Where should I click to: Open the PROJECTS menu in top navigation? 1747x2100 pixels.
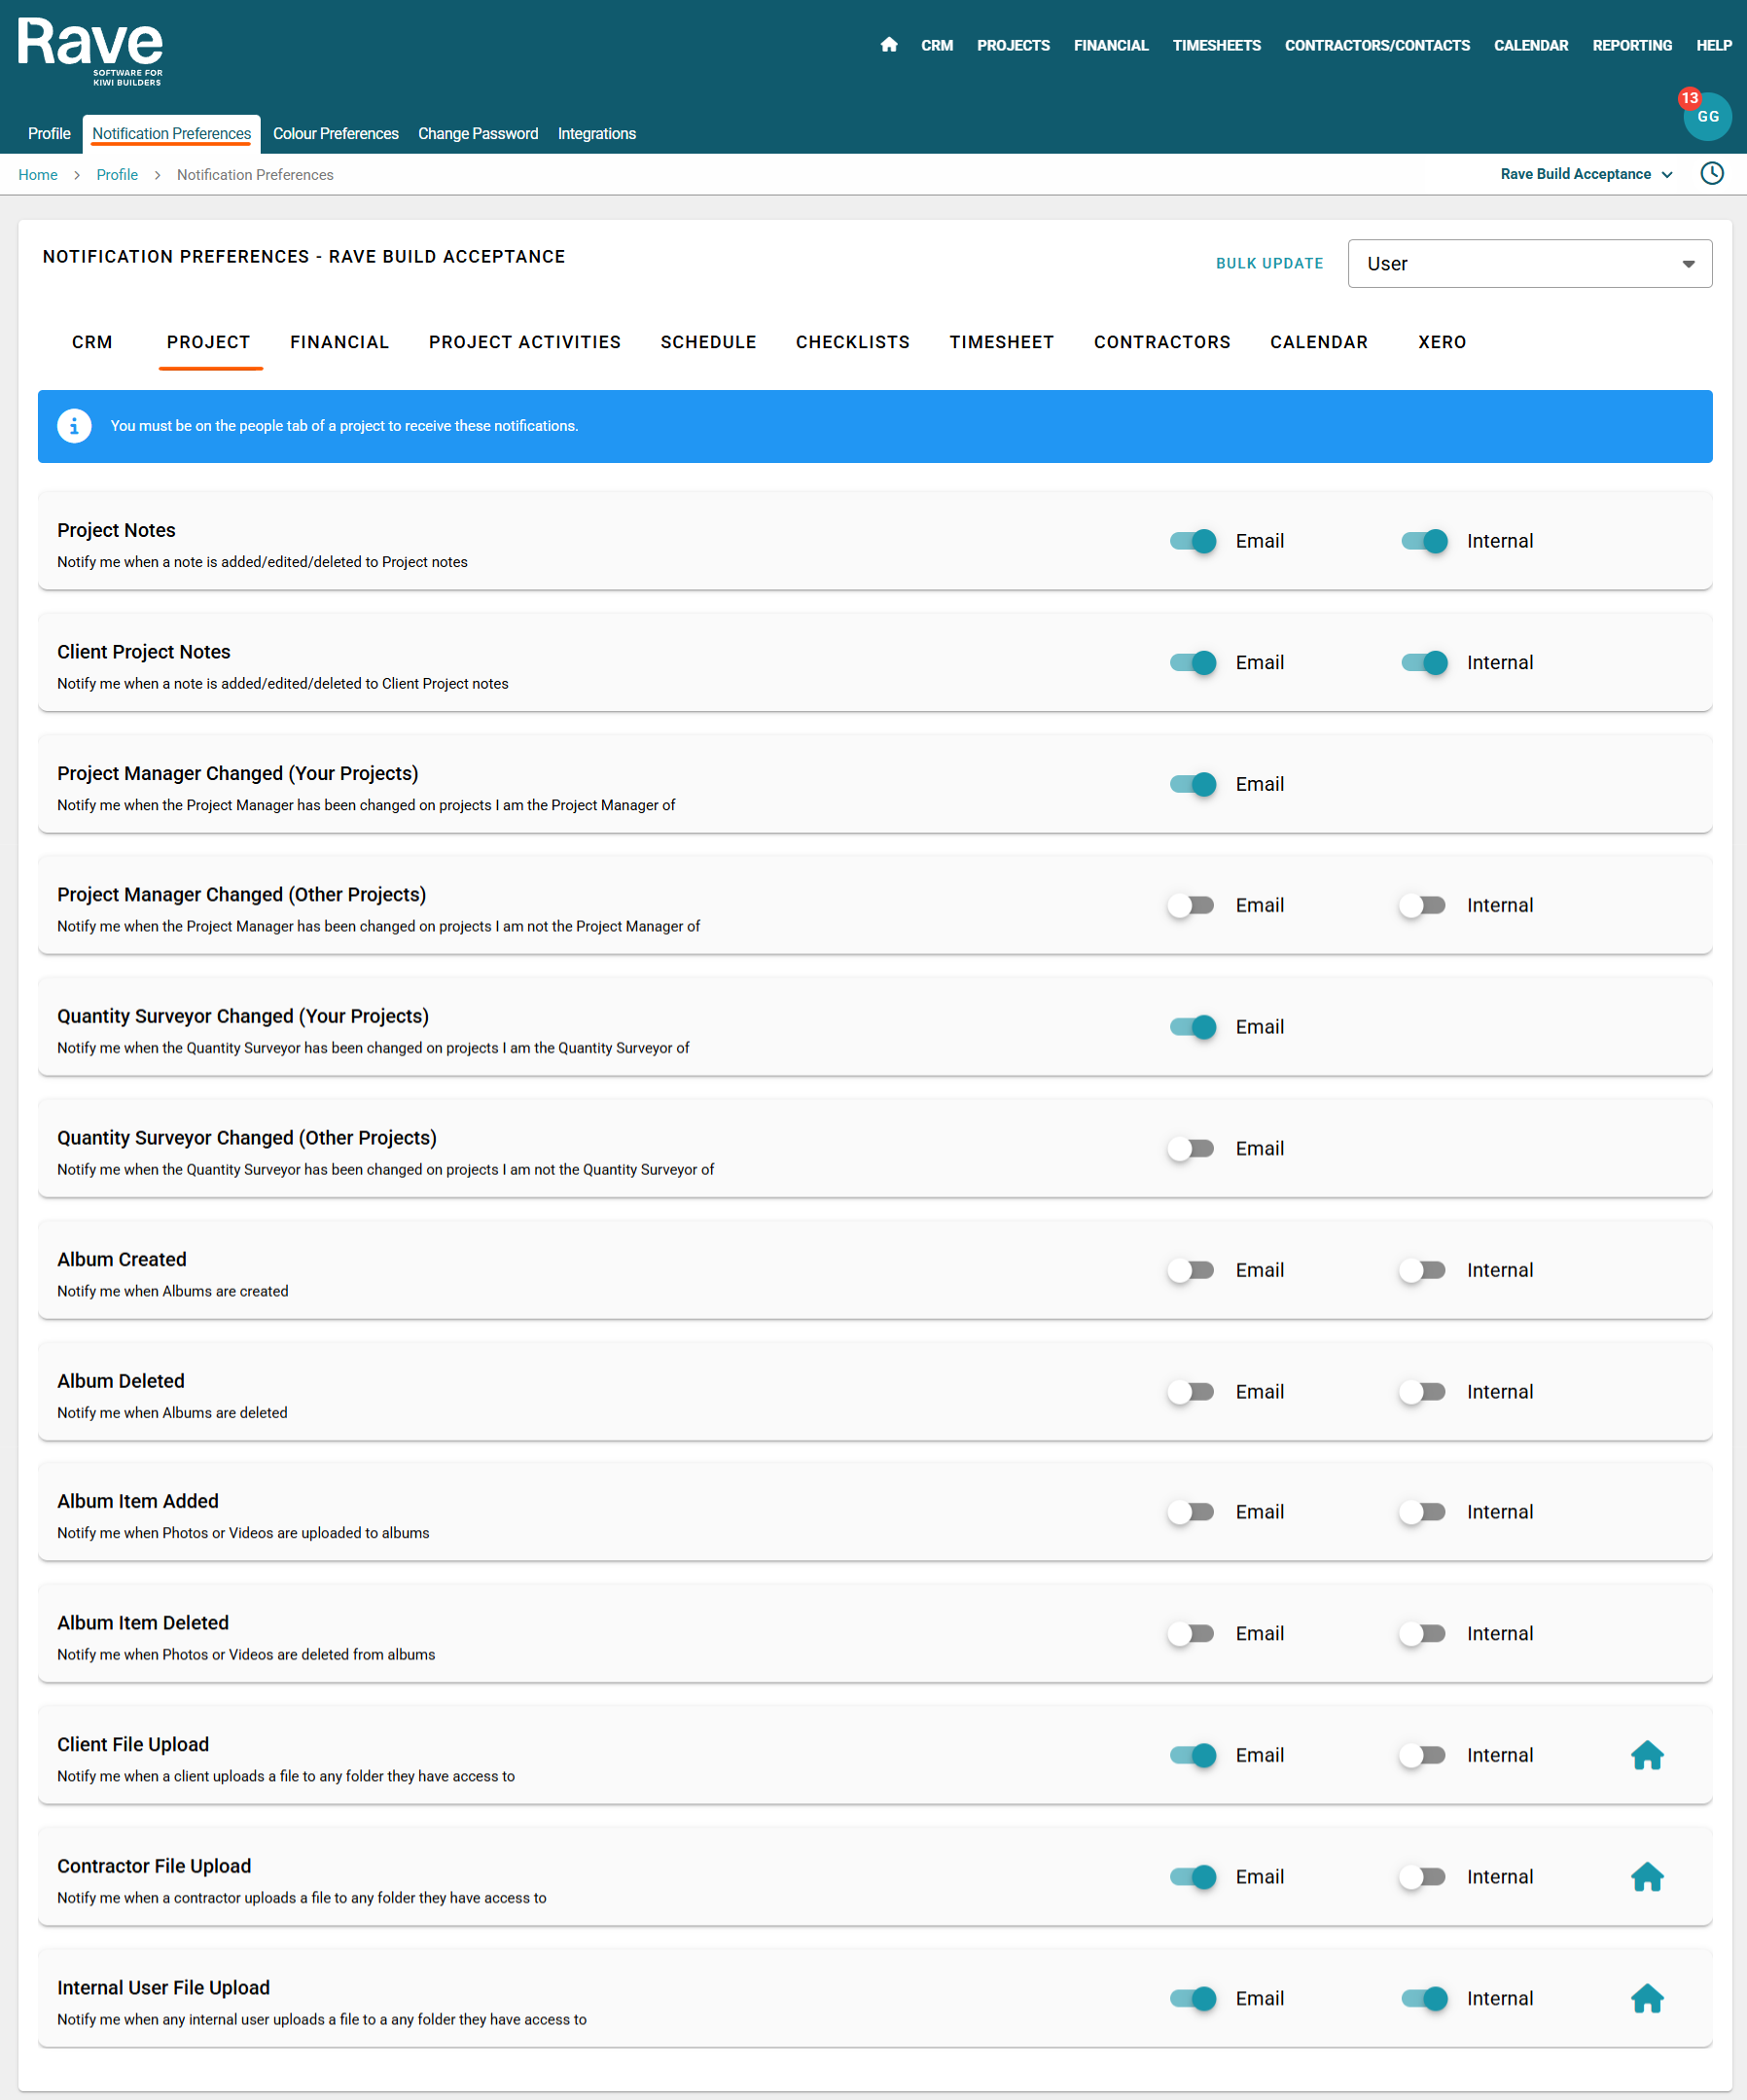[1013, 45]
